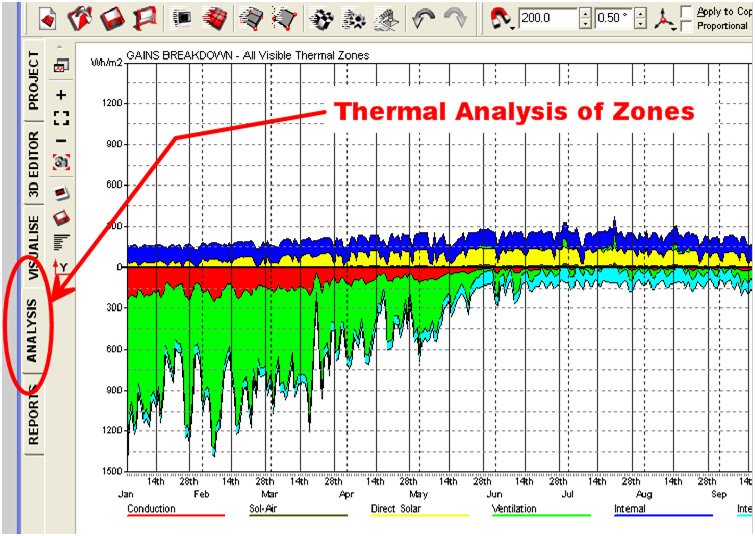This screenshot has height=536, width=755.
Task: Undo the last action
Action: tap(424, 19)
